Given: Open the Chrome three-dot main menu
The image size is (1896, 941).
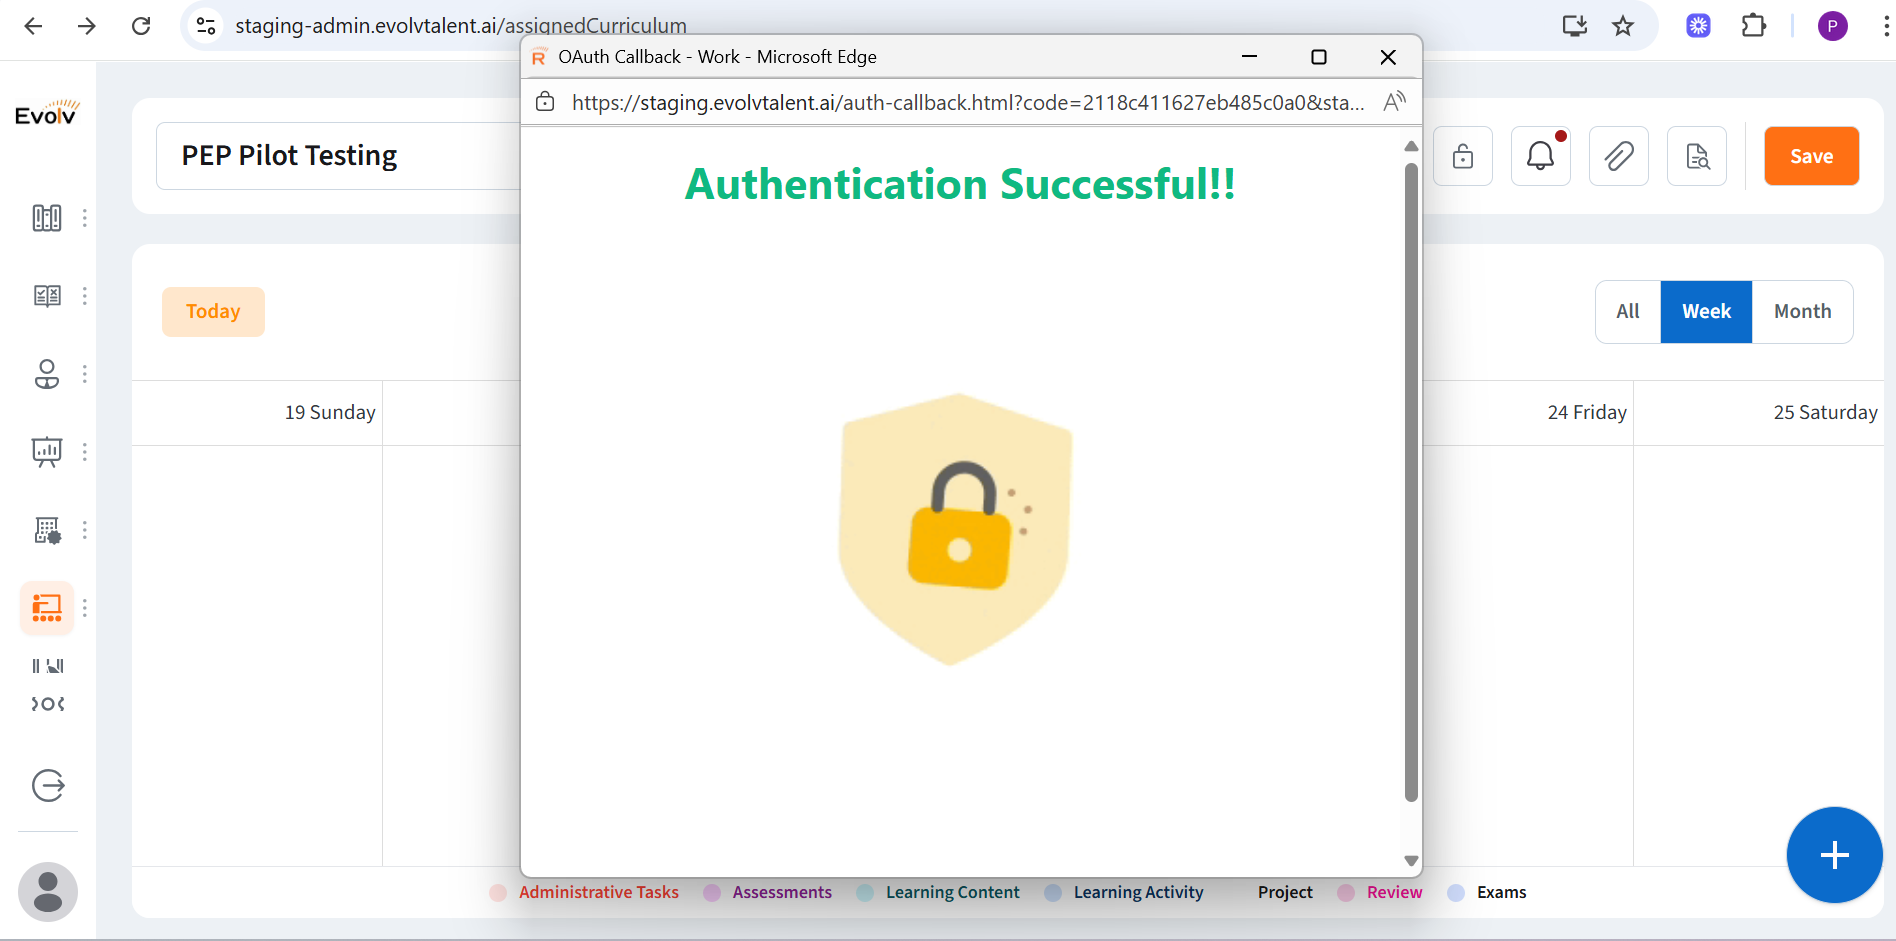Looking at the screenshot, I should tap(1886, 26).
